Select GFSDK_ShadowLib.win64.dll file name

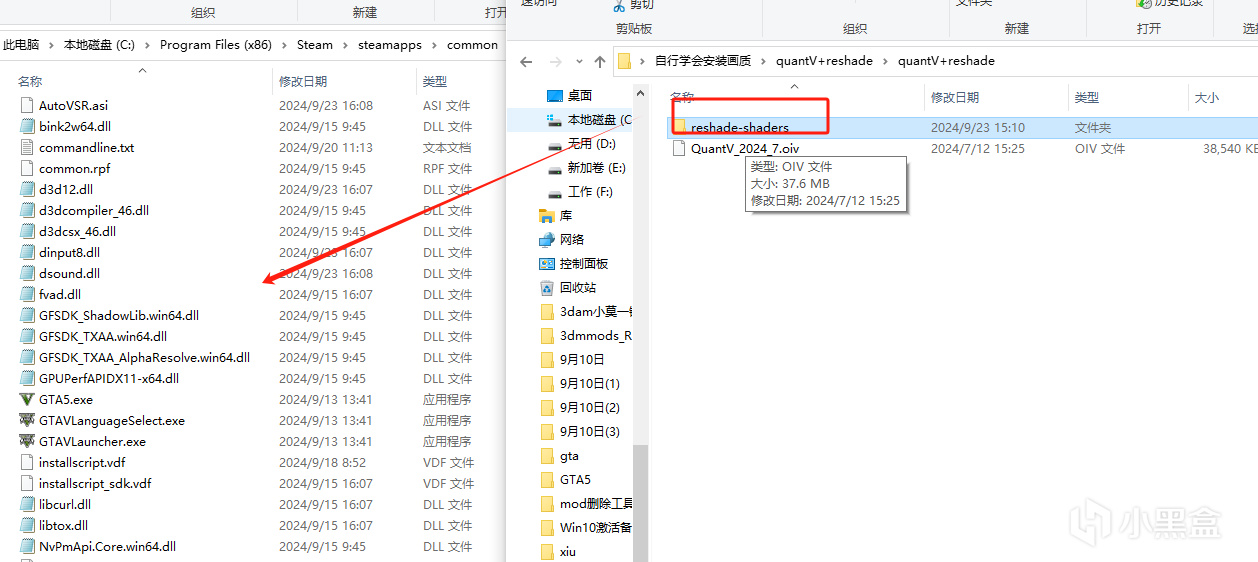coord(119,316)
